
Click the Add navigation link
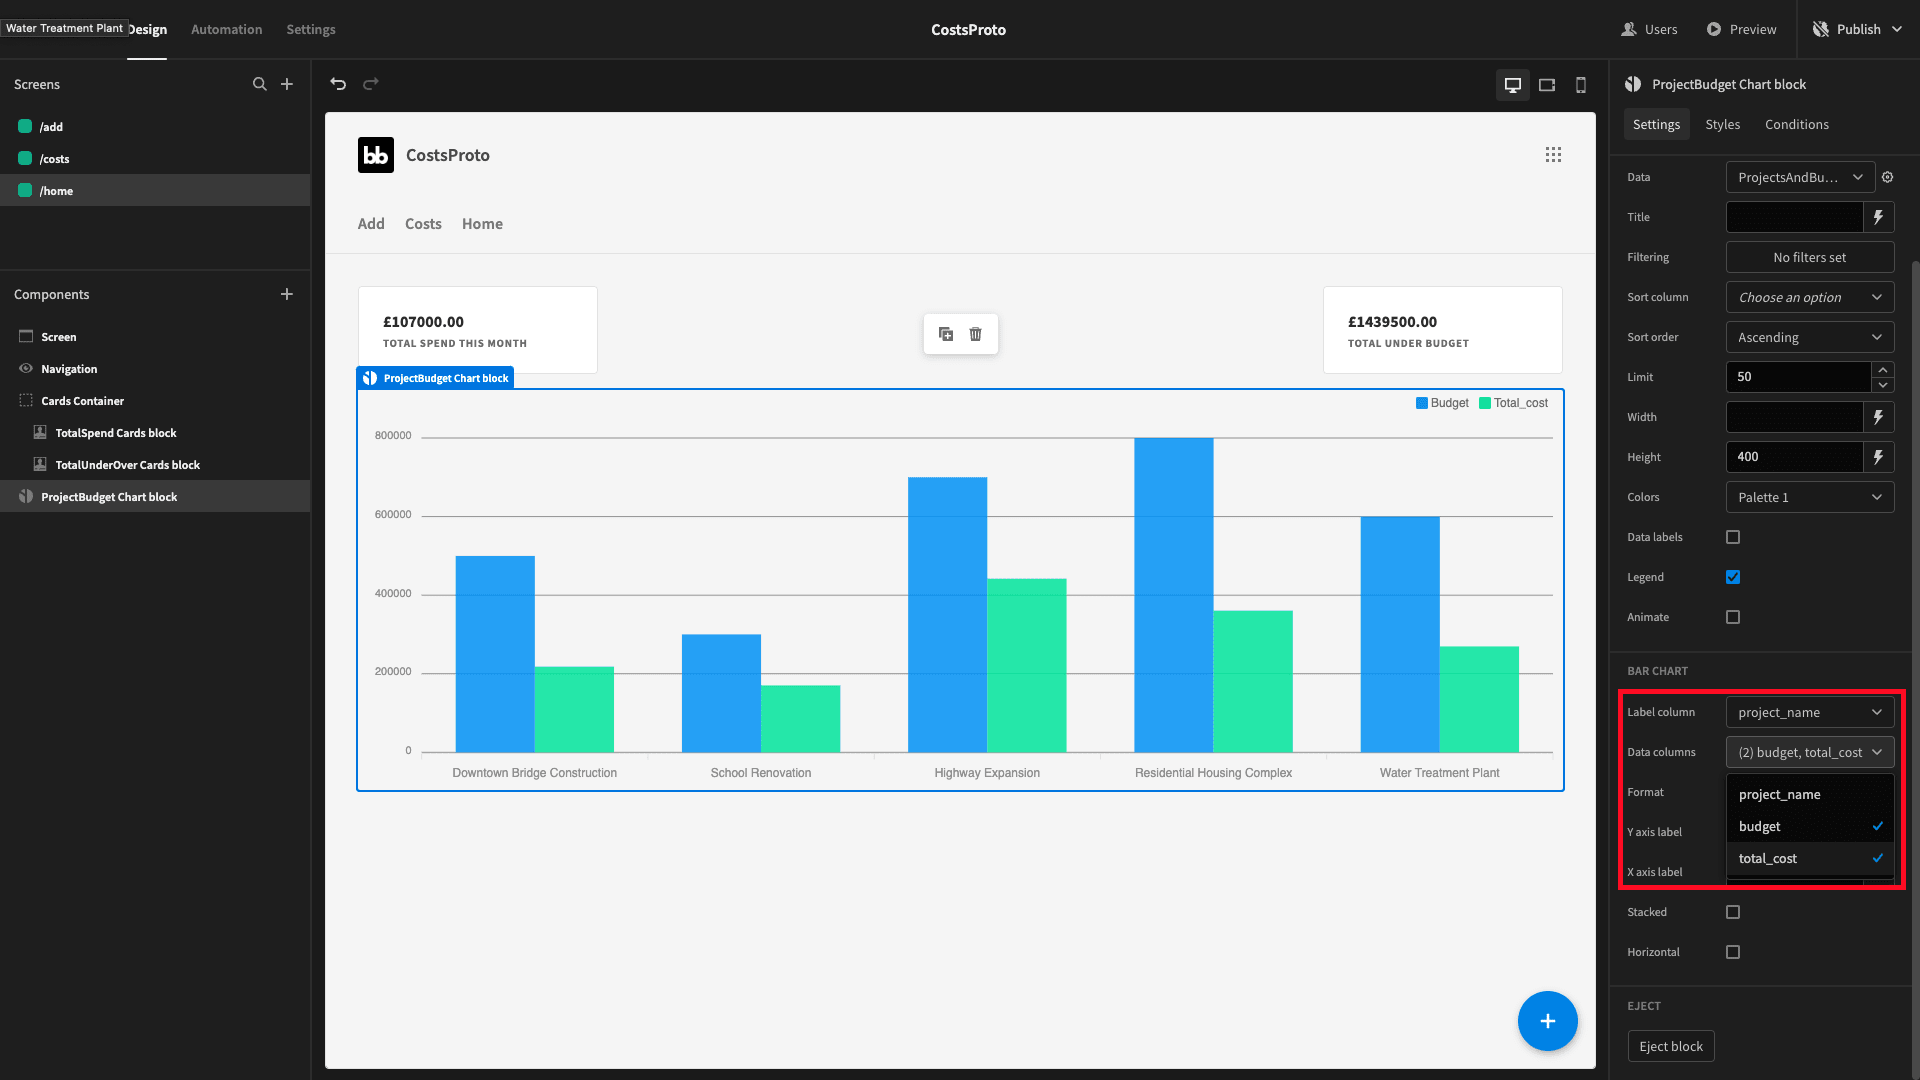[x=371, y=224]
